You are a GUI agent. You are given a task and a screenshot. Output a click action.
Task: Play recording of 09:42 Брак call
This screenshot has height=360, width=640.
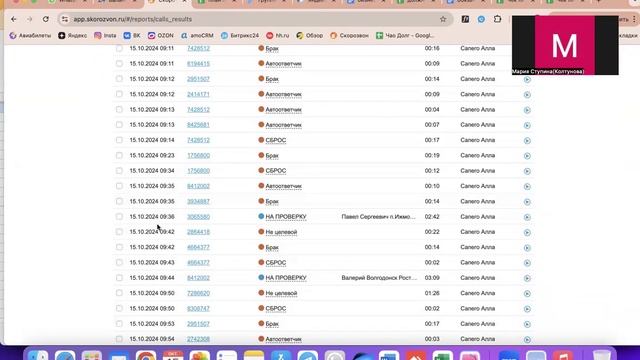click(x=527, y=248)
